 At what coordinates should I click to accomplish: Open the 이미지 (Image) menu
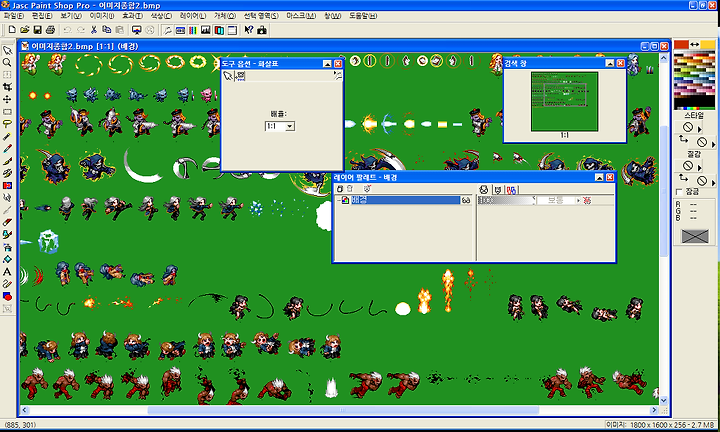(101, 16)
